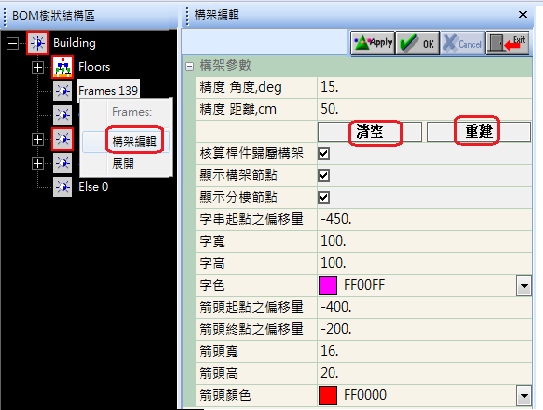543x410 pixels.
Task: Click the Building node icon
Action: click(37, 43)
